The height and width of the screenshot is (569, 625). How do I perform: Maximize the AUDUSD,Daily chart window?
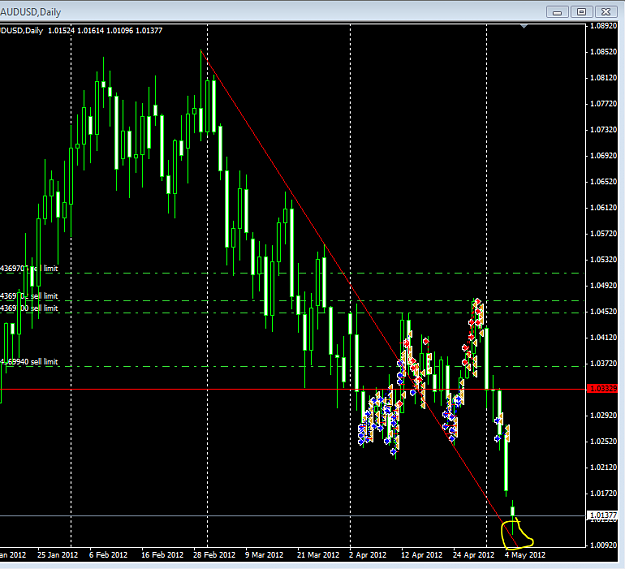(x=582, y=12)
